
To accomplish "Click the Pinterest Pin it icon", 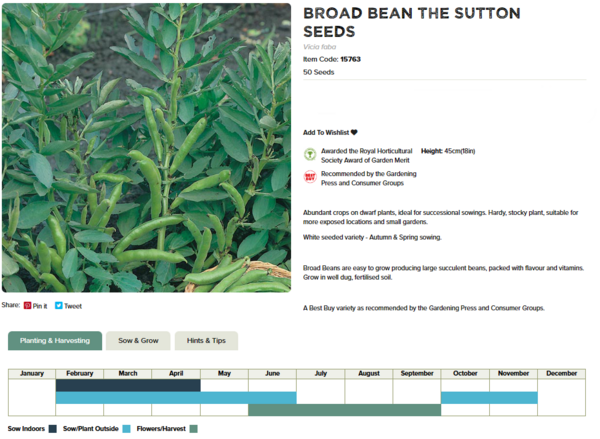I will pyautogui.click(x=28, y=306).
